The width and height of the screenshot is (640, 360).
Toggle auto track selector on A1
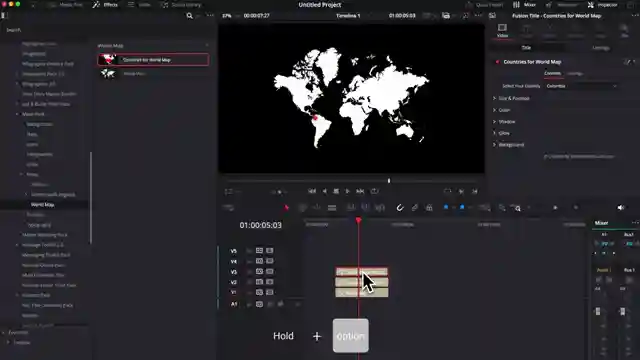click(259, 304)
